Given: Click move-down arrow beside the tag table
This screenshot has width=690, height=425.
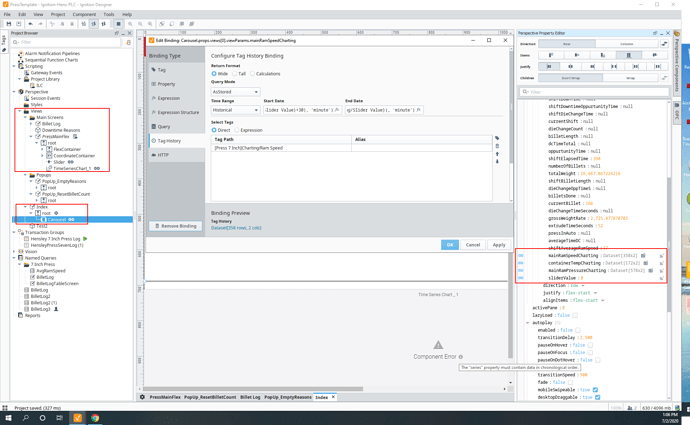Looking at the screenshot, I should pos(497,161).
